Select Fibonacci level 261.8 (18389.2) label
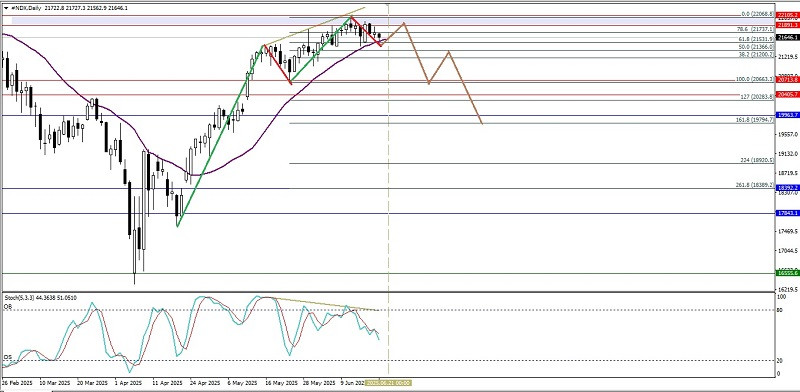 tap(755, 185)
